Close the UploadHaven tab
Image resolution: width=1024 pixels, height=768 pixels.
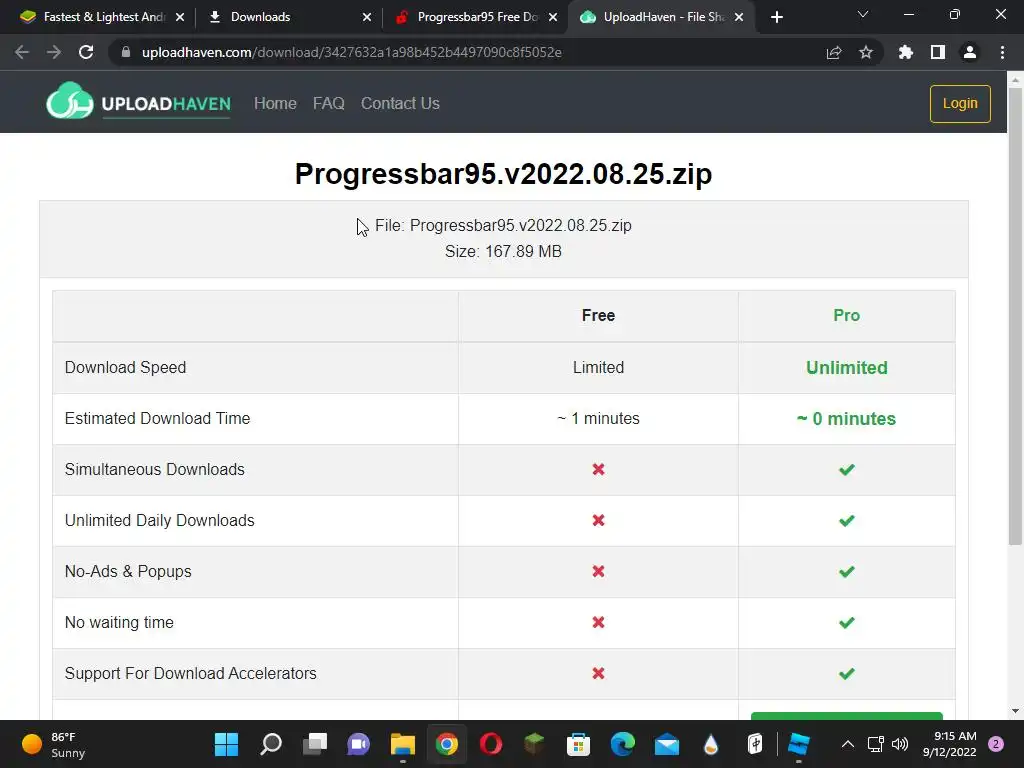click(739, 17)
